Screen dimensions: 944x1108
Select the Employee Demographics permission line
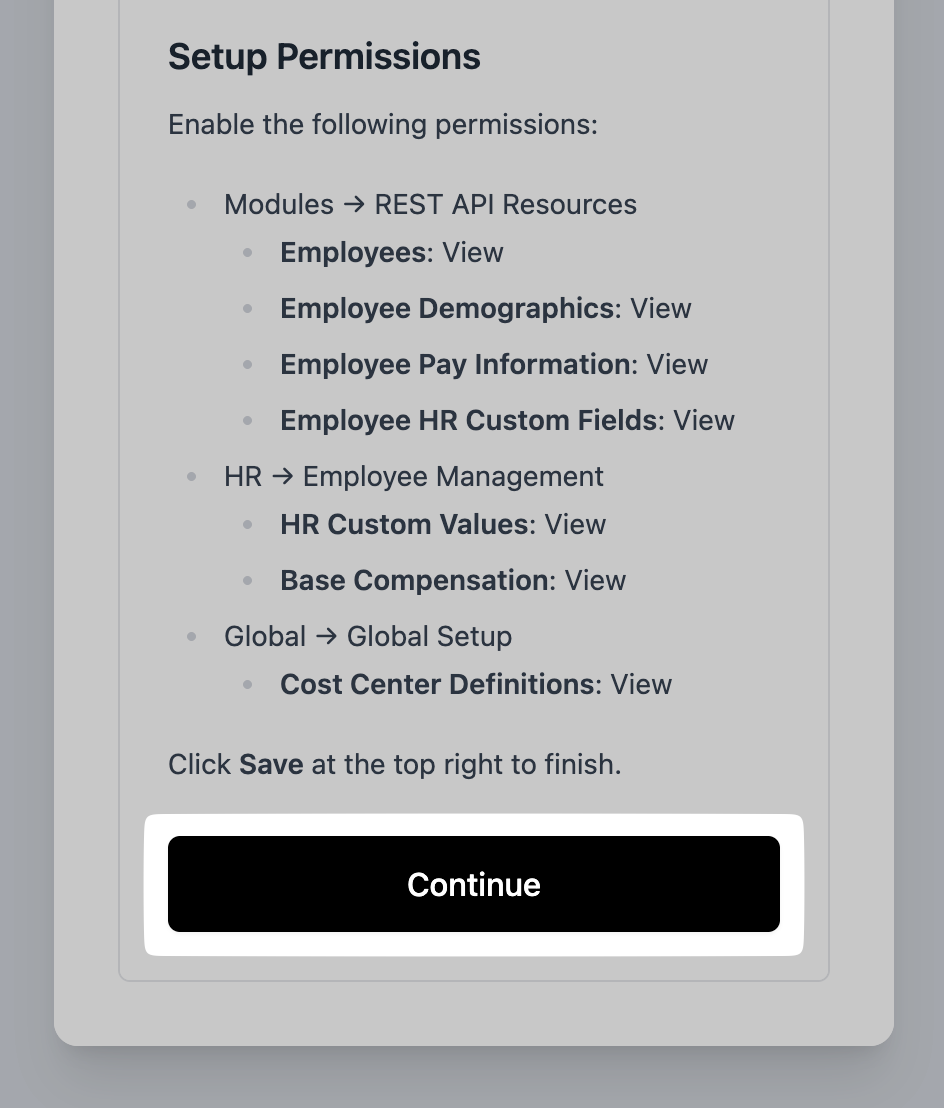(485, 309)
